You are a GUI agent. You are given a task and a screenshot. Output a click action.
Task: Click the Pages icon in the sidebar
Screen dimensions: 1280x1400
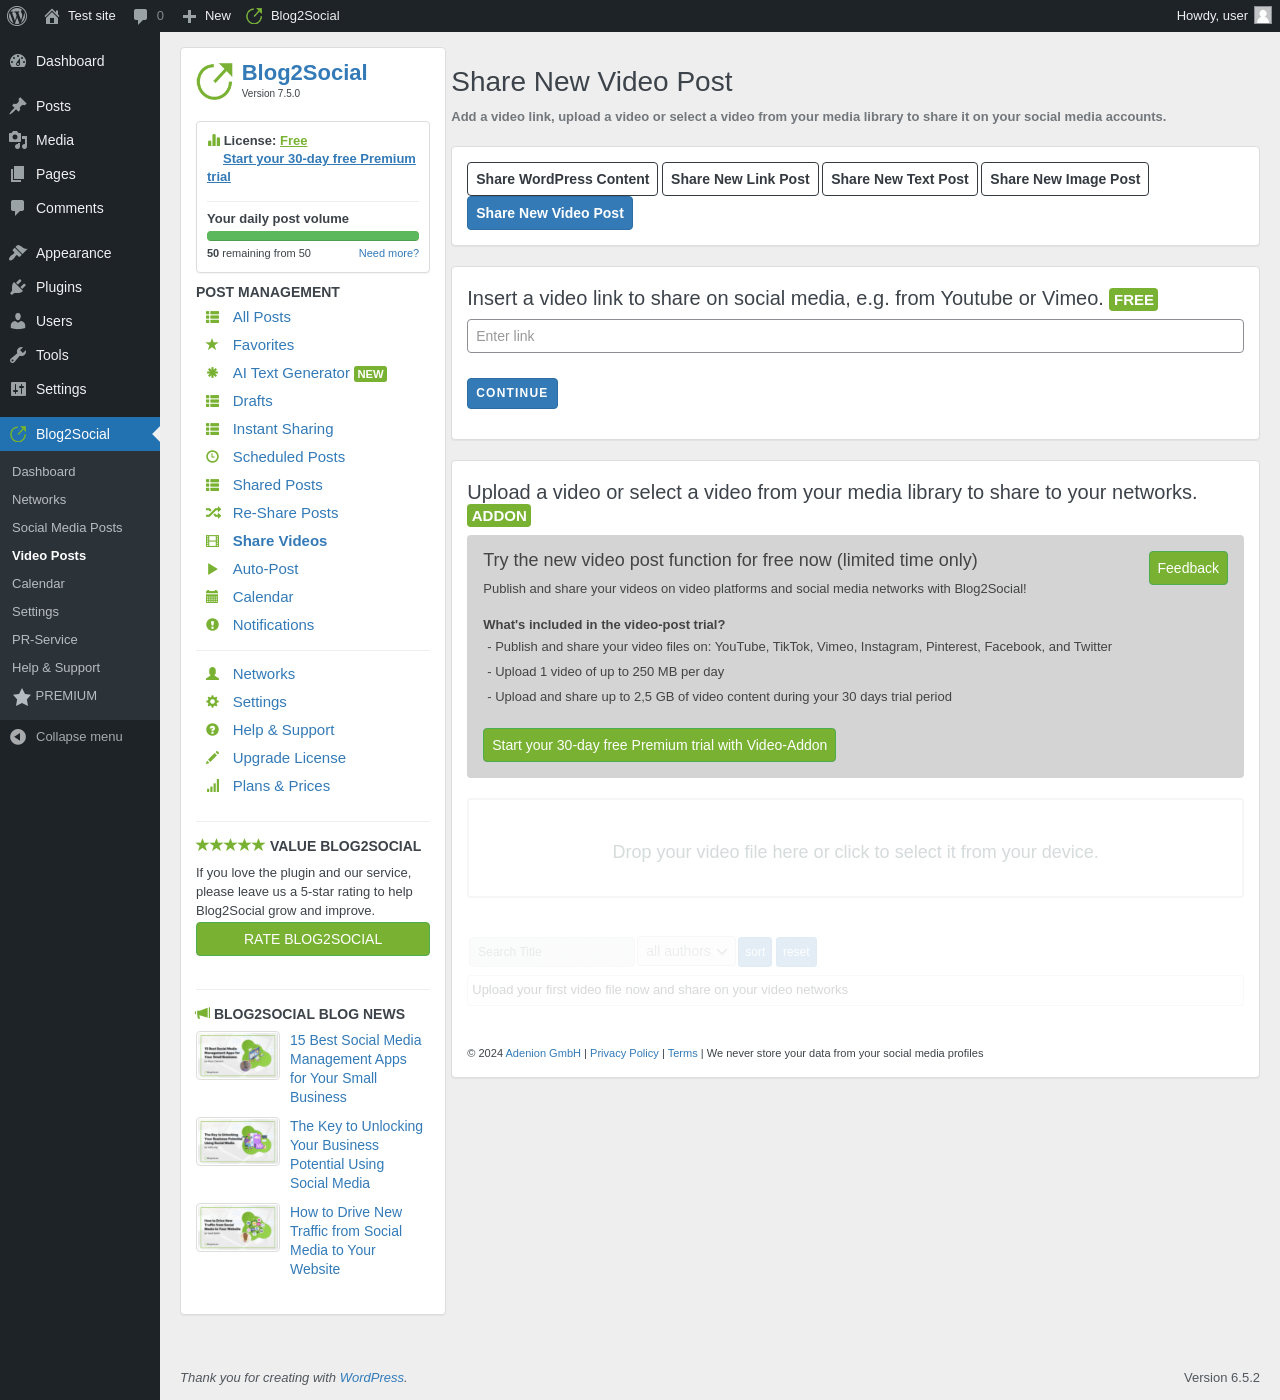pos(18,174)
